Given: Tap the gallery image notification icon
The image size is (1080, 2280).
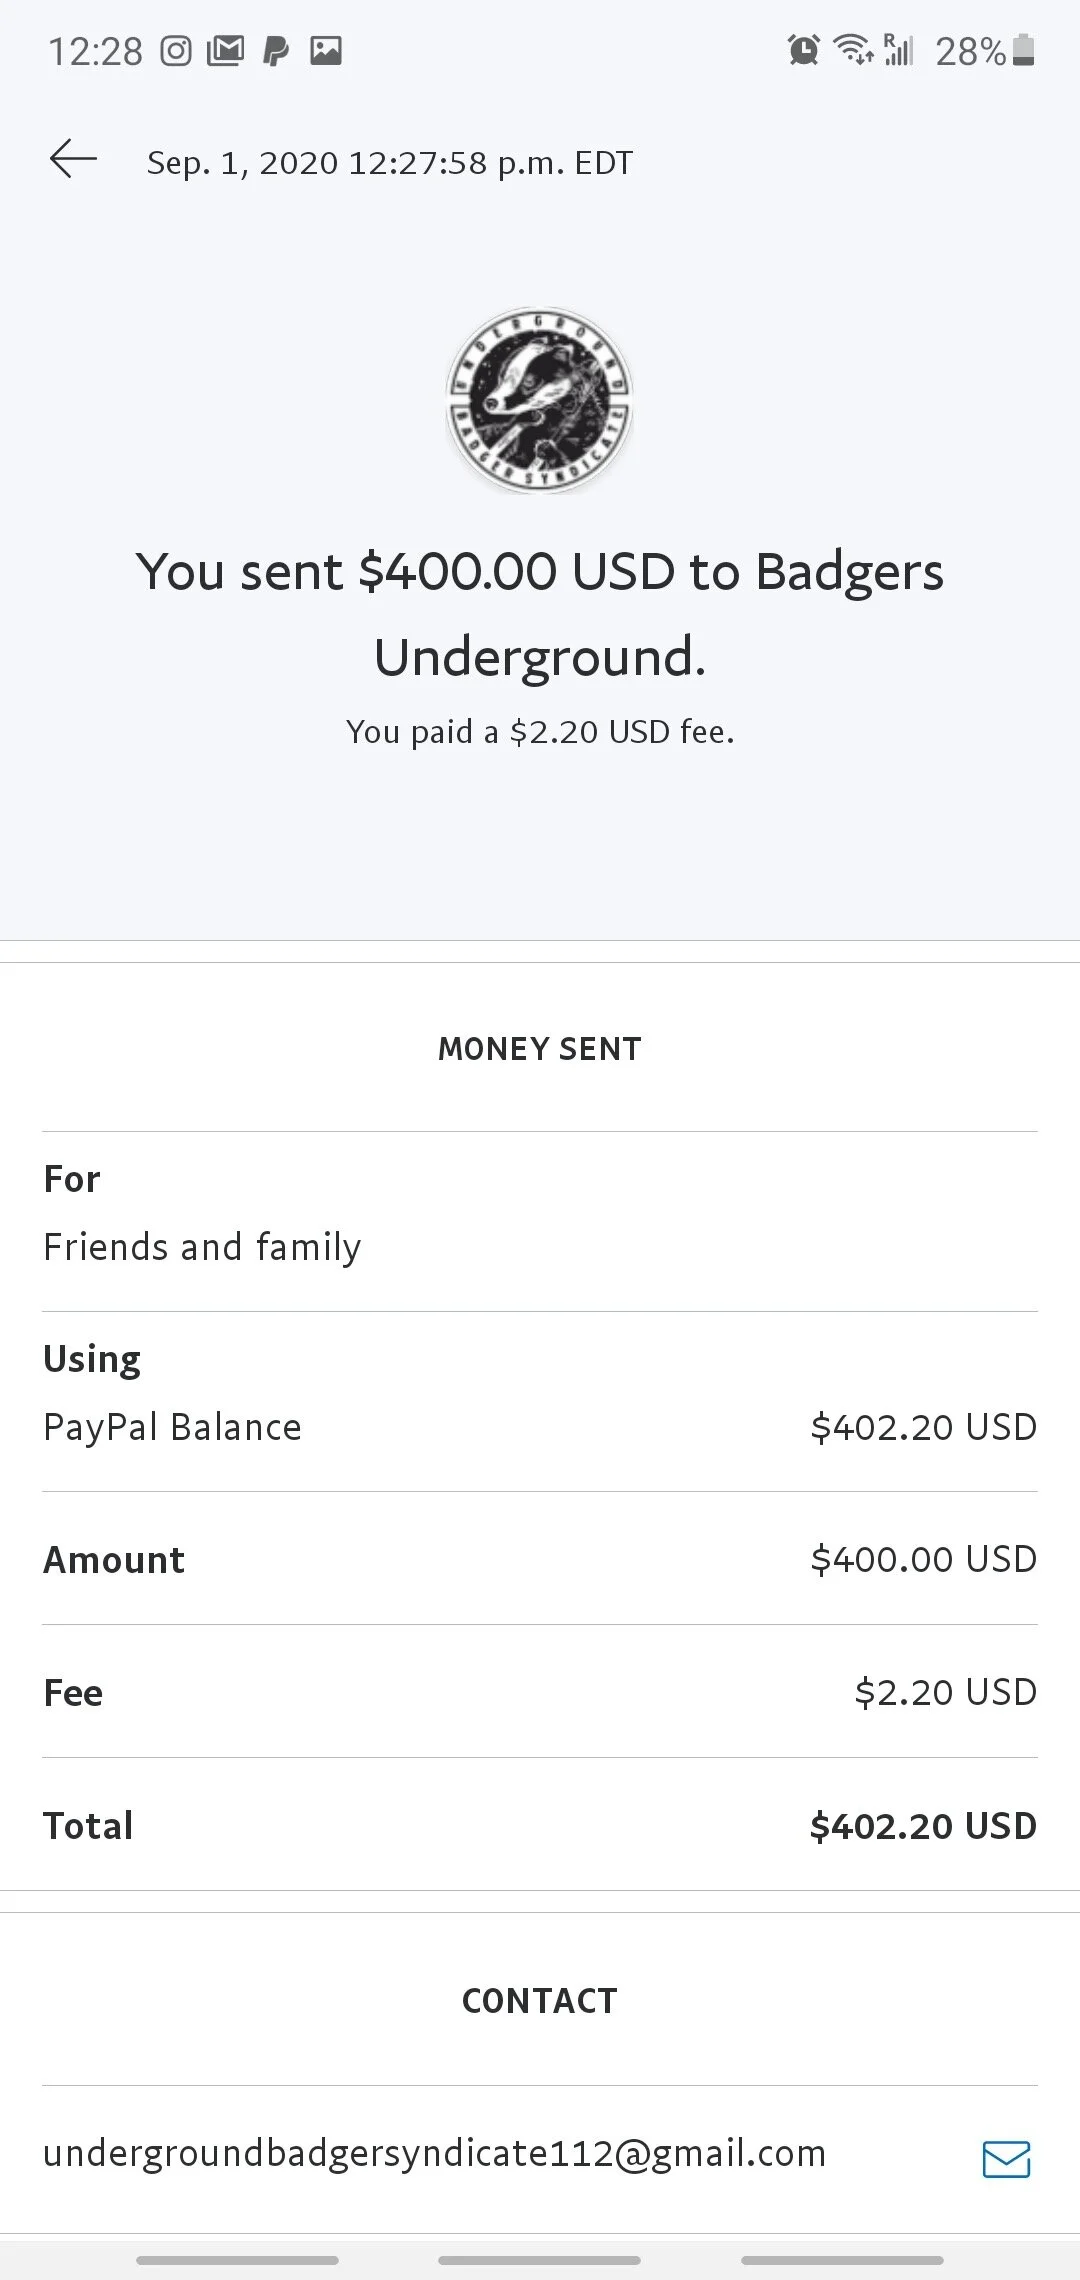Looking at the screenshot, I should (x=326, y=51).
